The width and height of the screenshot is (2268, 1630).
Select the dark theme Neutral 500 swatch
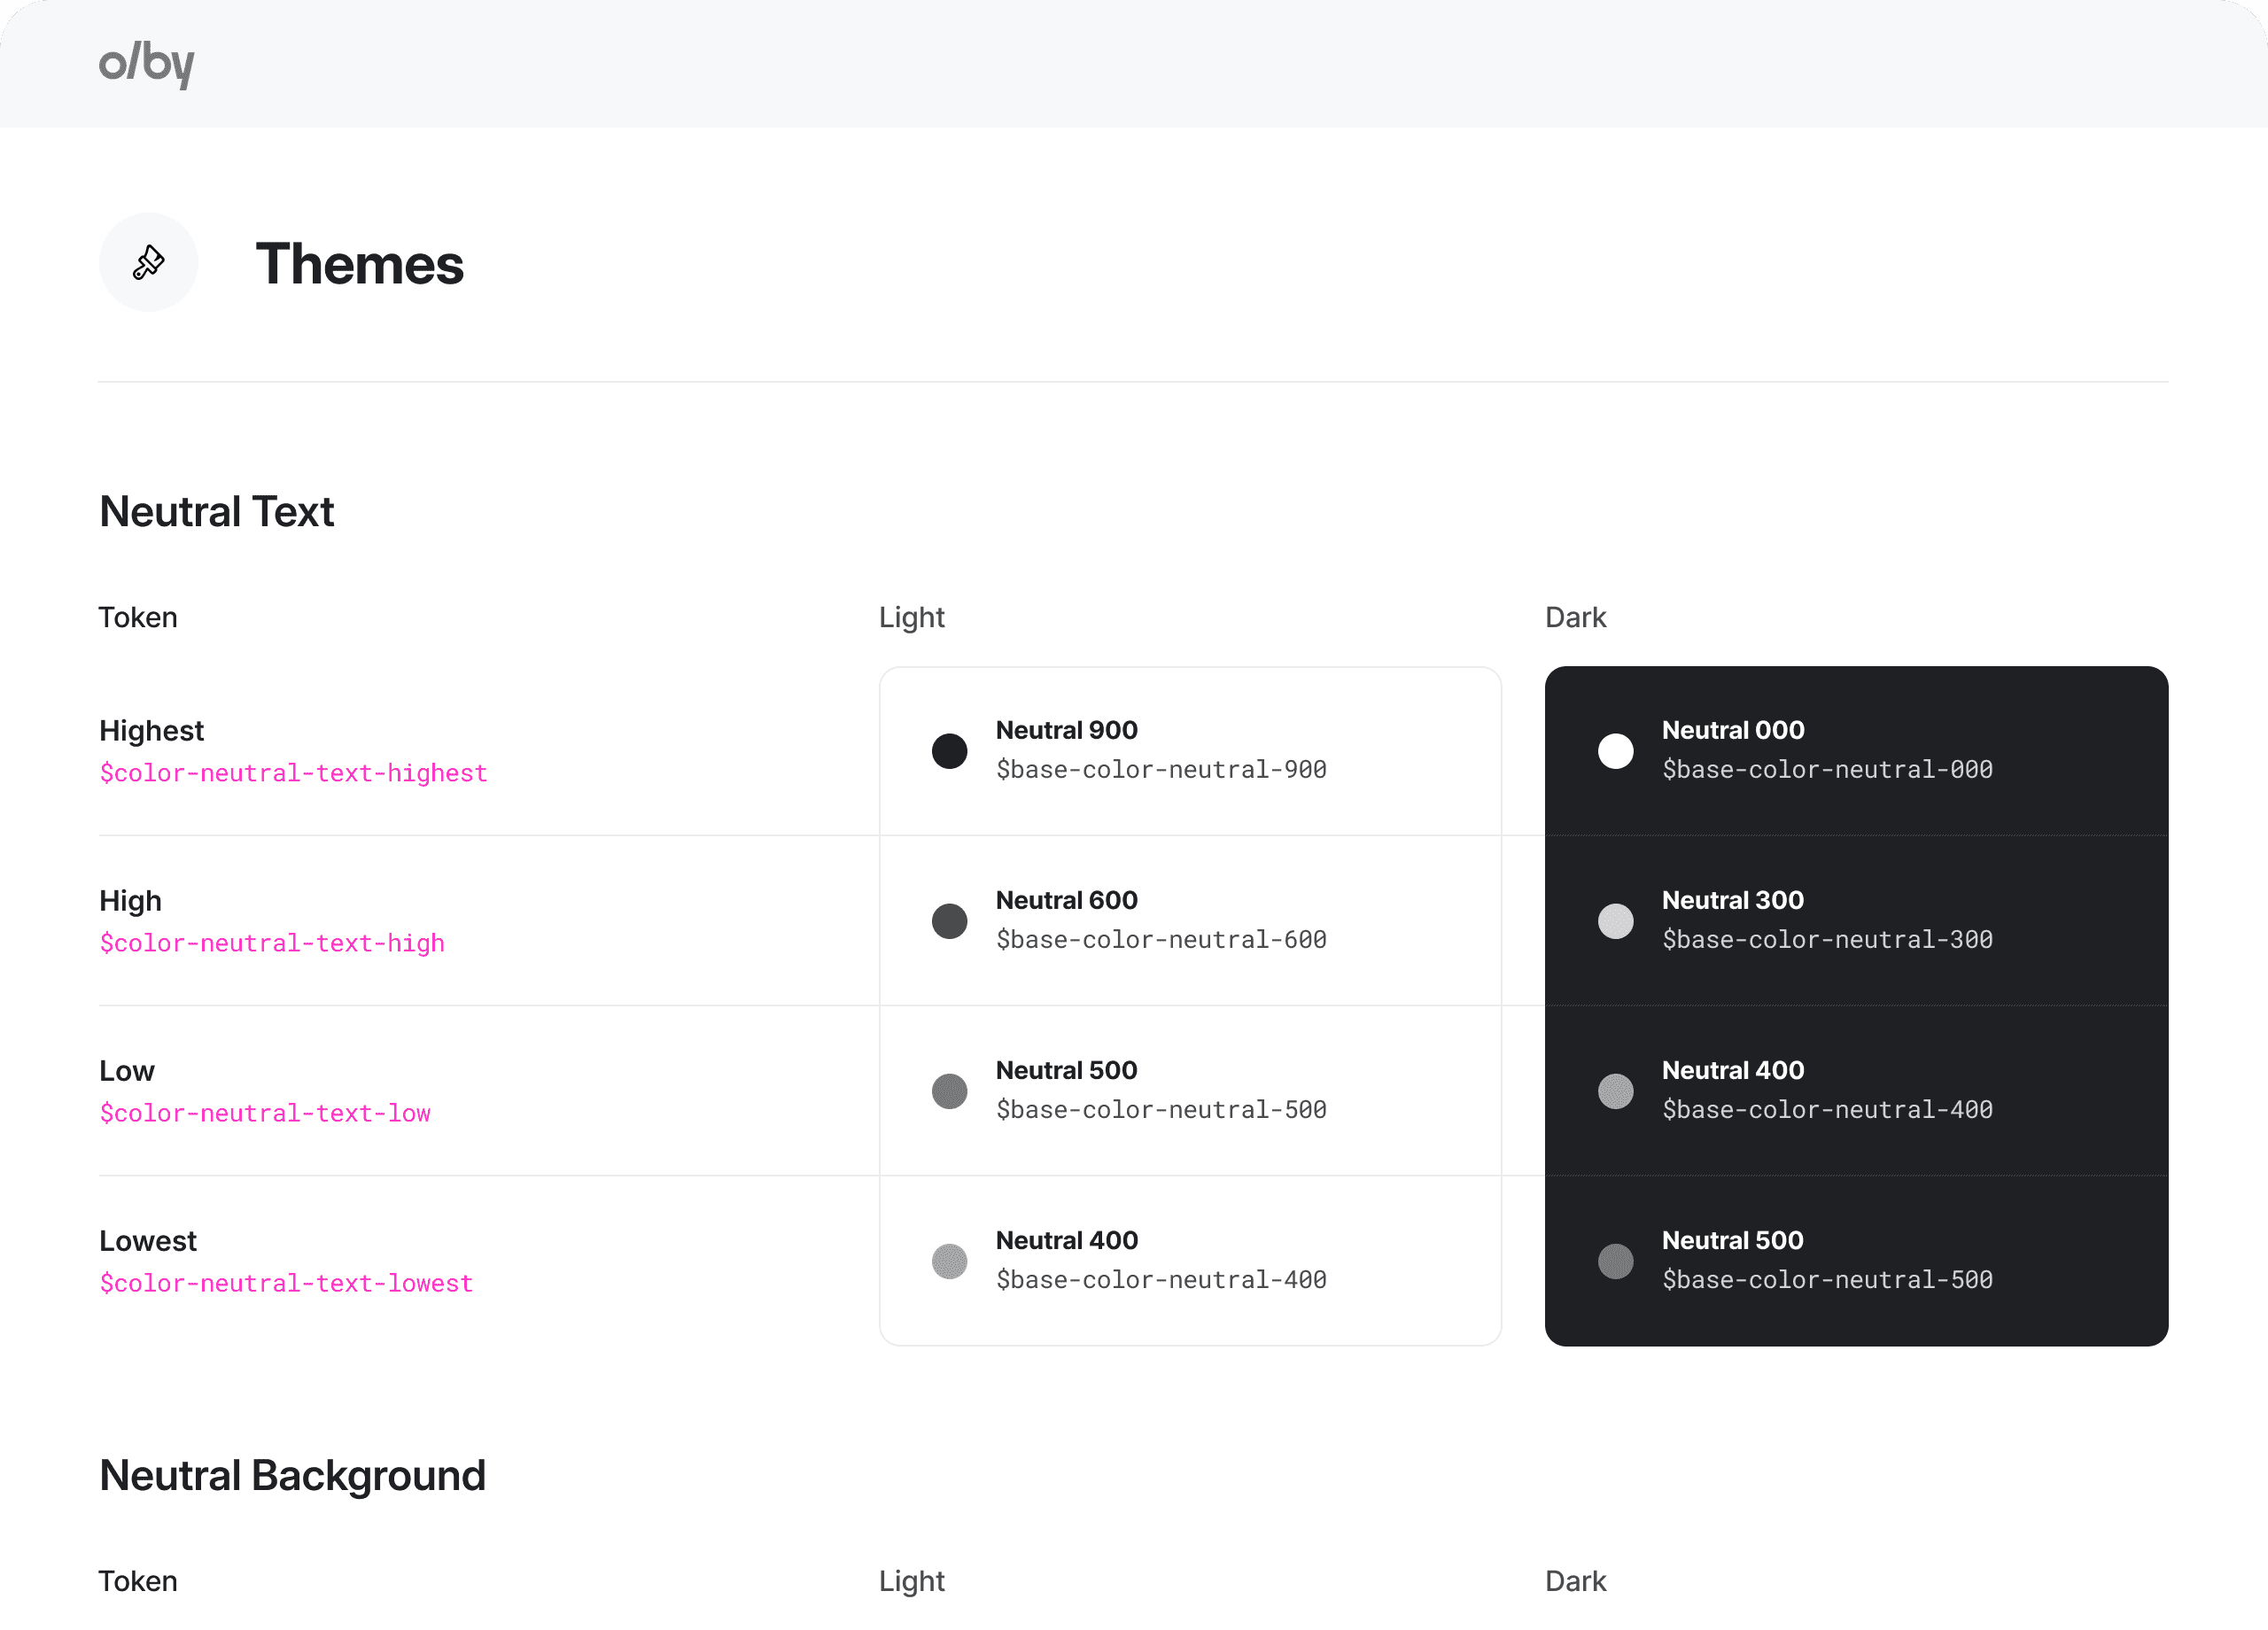(x=1615, y=1261)
